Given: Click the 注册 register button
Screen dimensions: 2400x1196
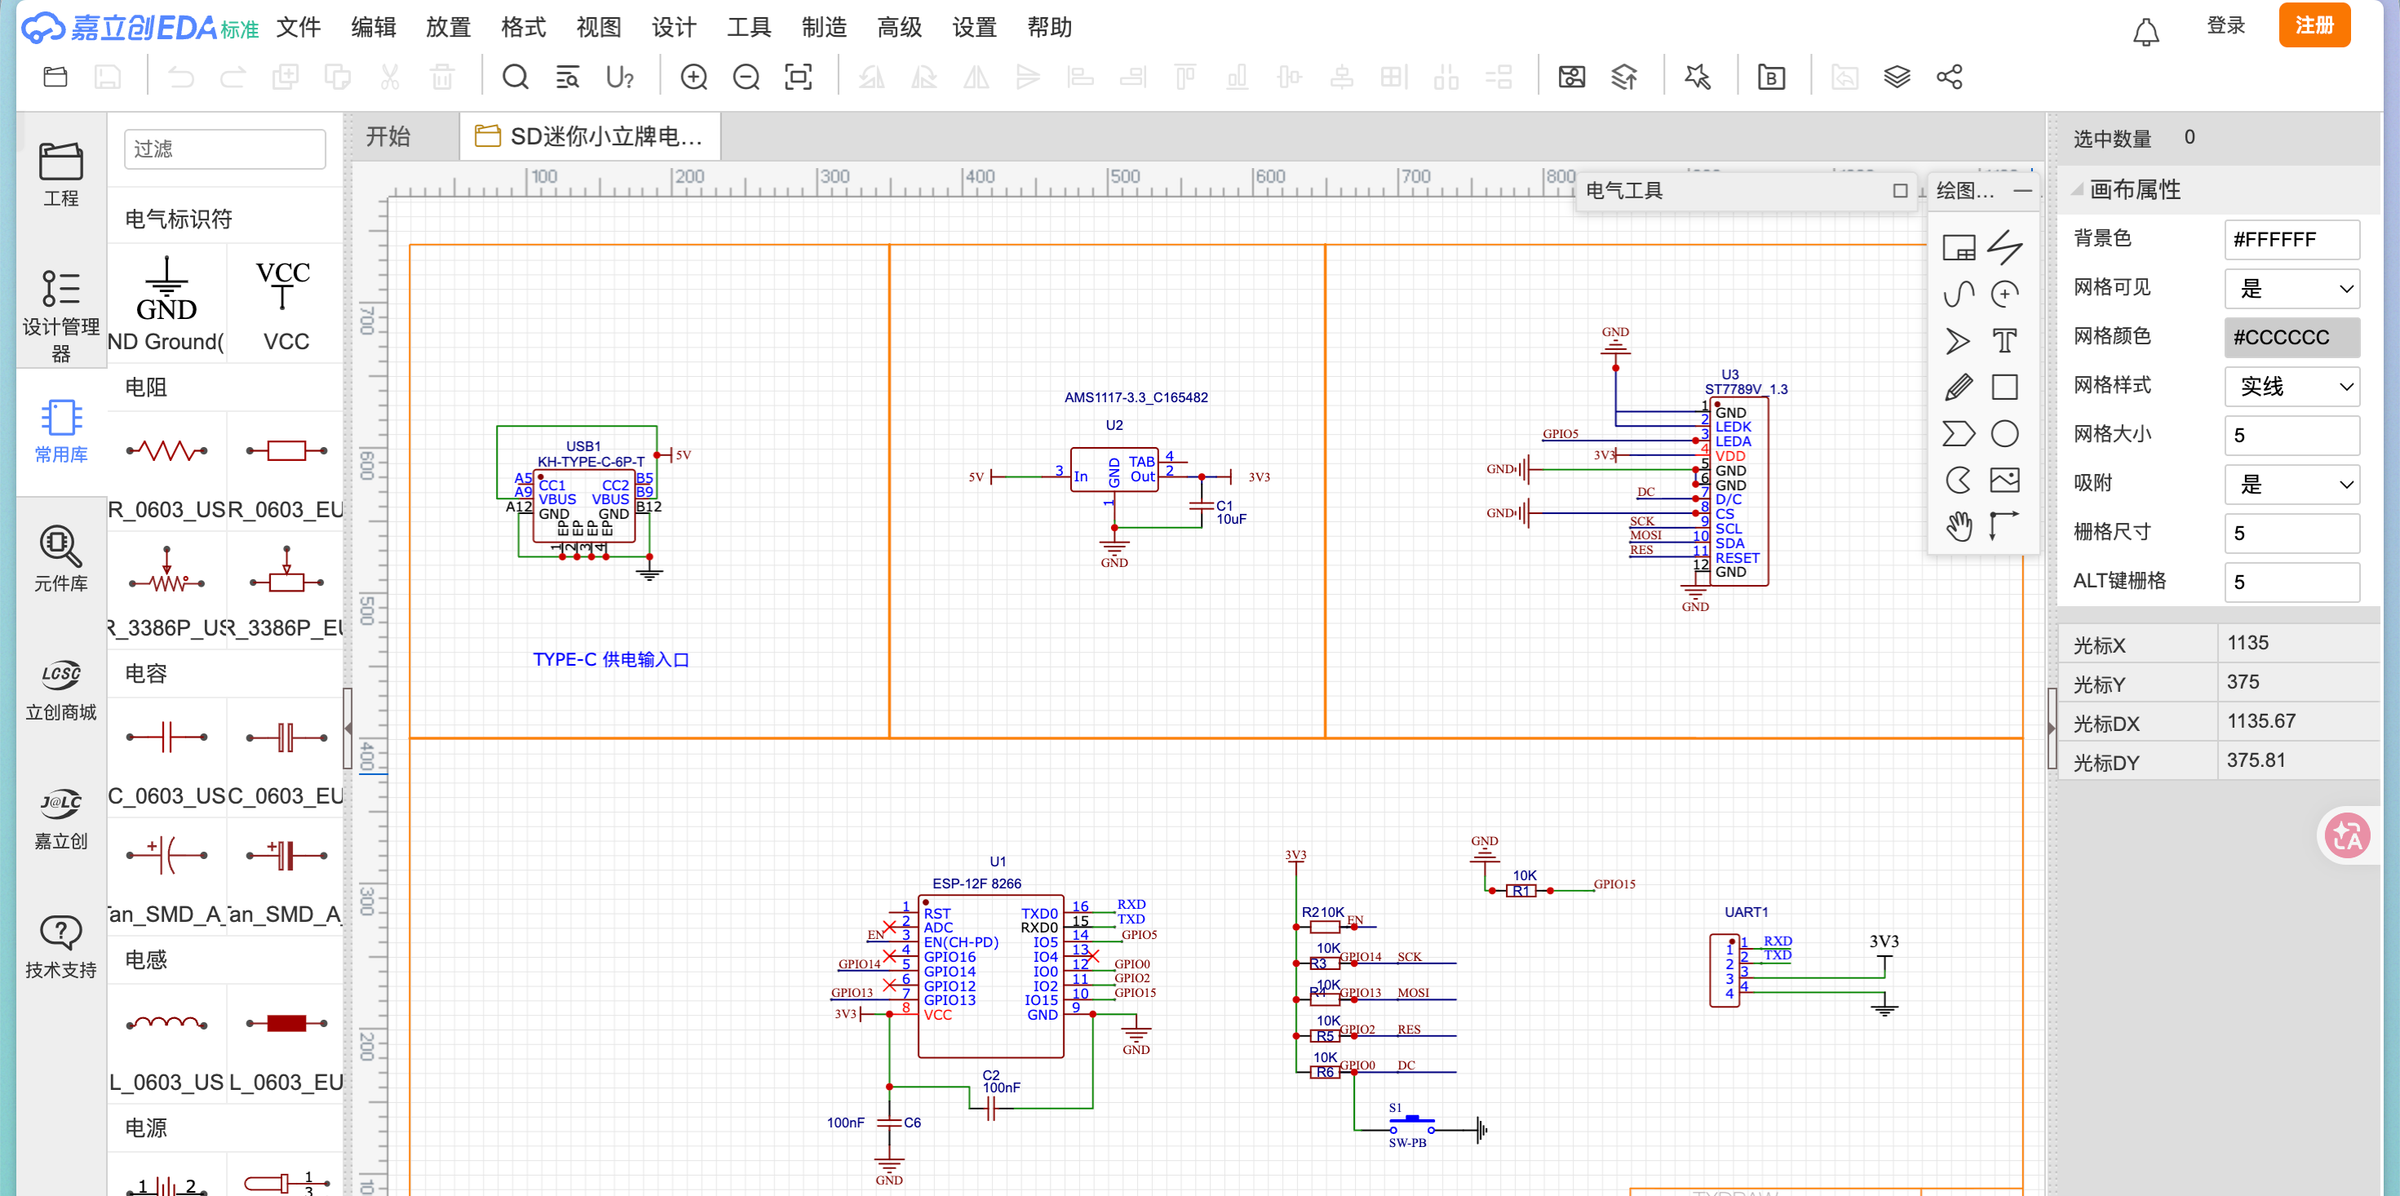Looking at the screenshot, I should coord(2314,26).
